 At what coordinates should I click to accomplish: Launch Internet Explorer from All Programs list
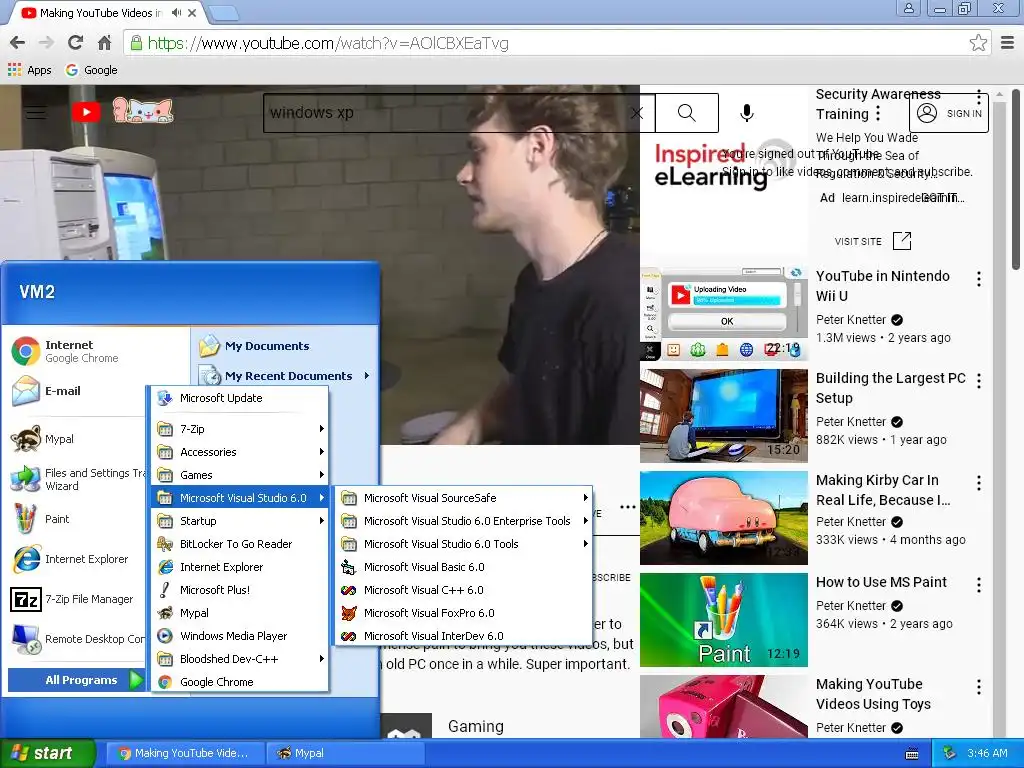click(240, 567)
